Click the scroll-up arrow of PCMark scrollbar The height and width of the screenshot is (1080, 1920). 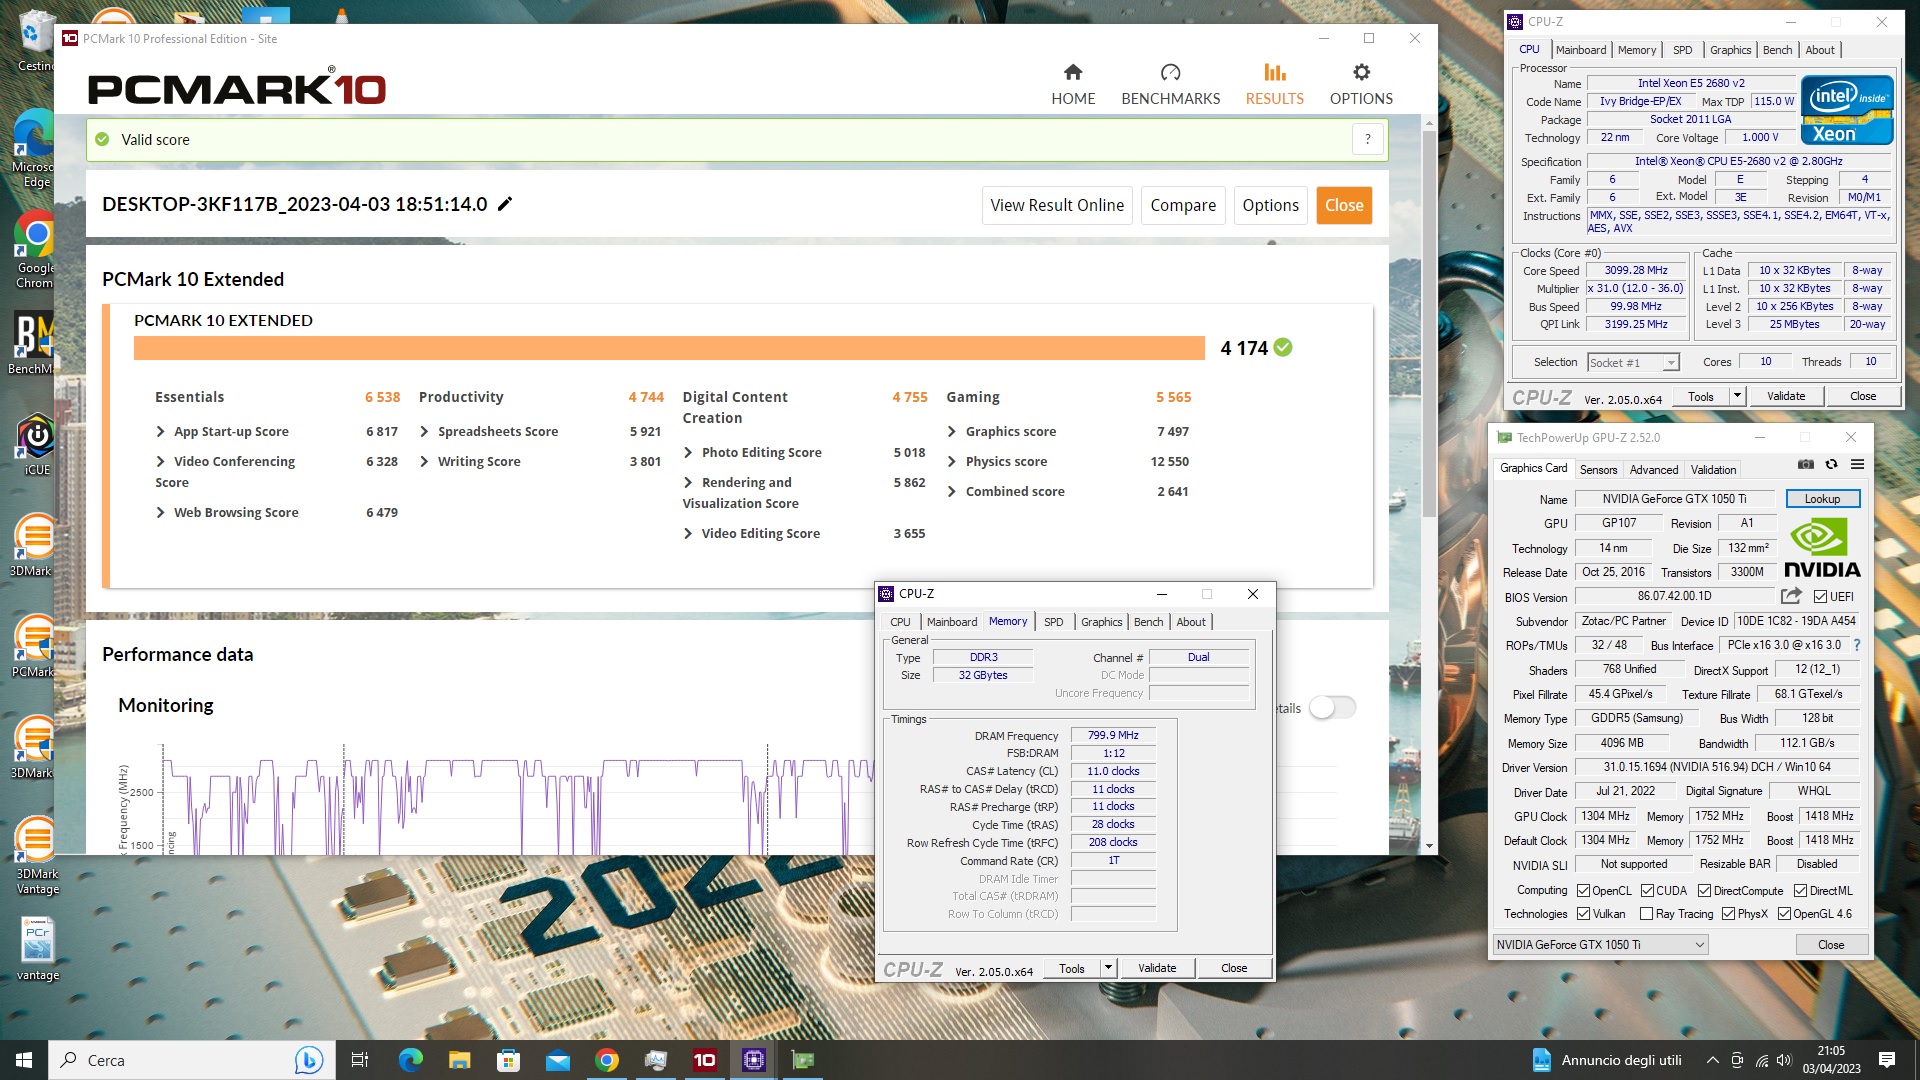pyautogui.click(x=1429, y=123)
